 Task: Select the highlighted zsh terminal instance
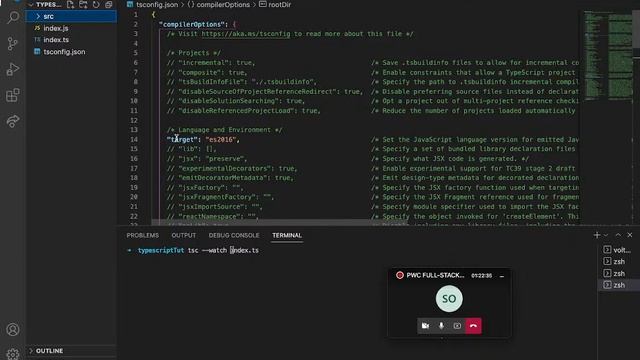point(618,285)
